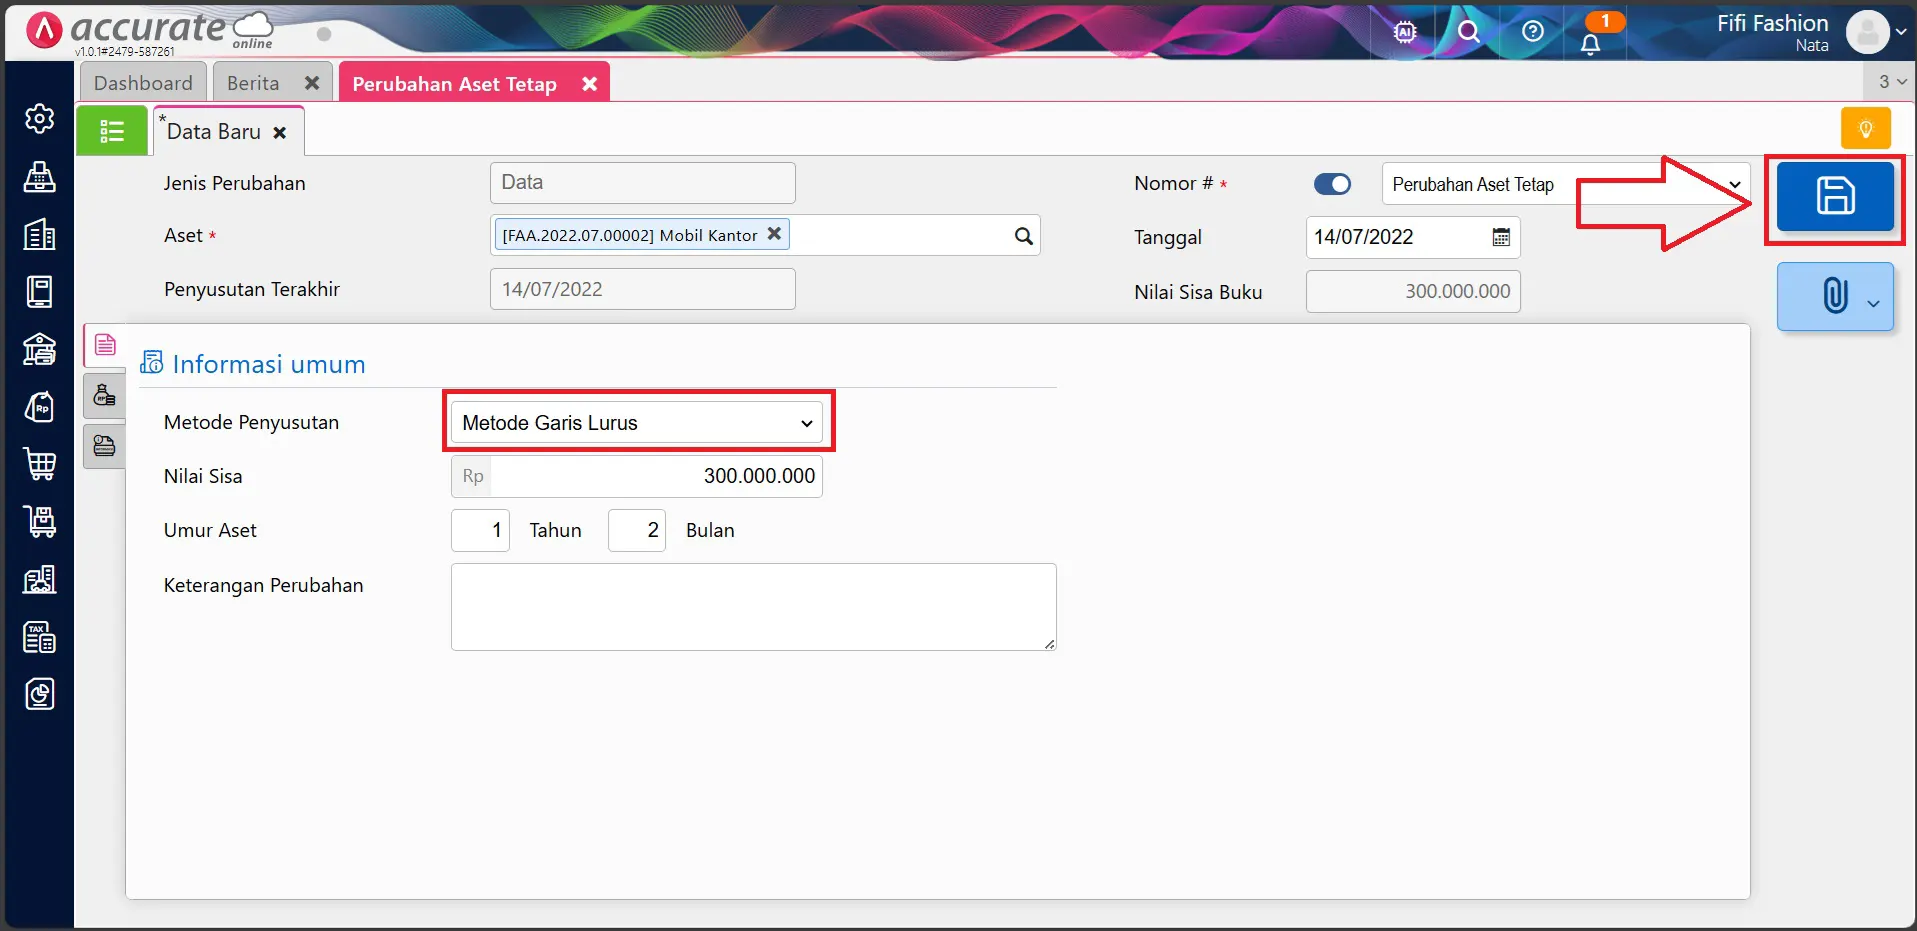
Task: Close the Data Baru sub-tab
Action: 280,133
